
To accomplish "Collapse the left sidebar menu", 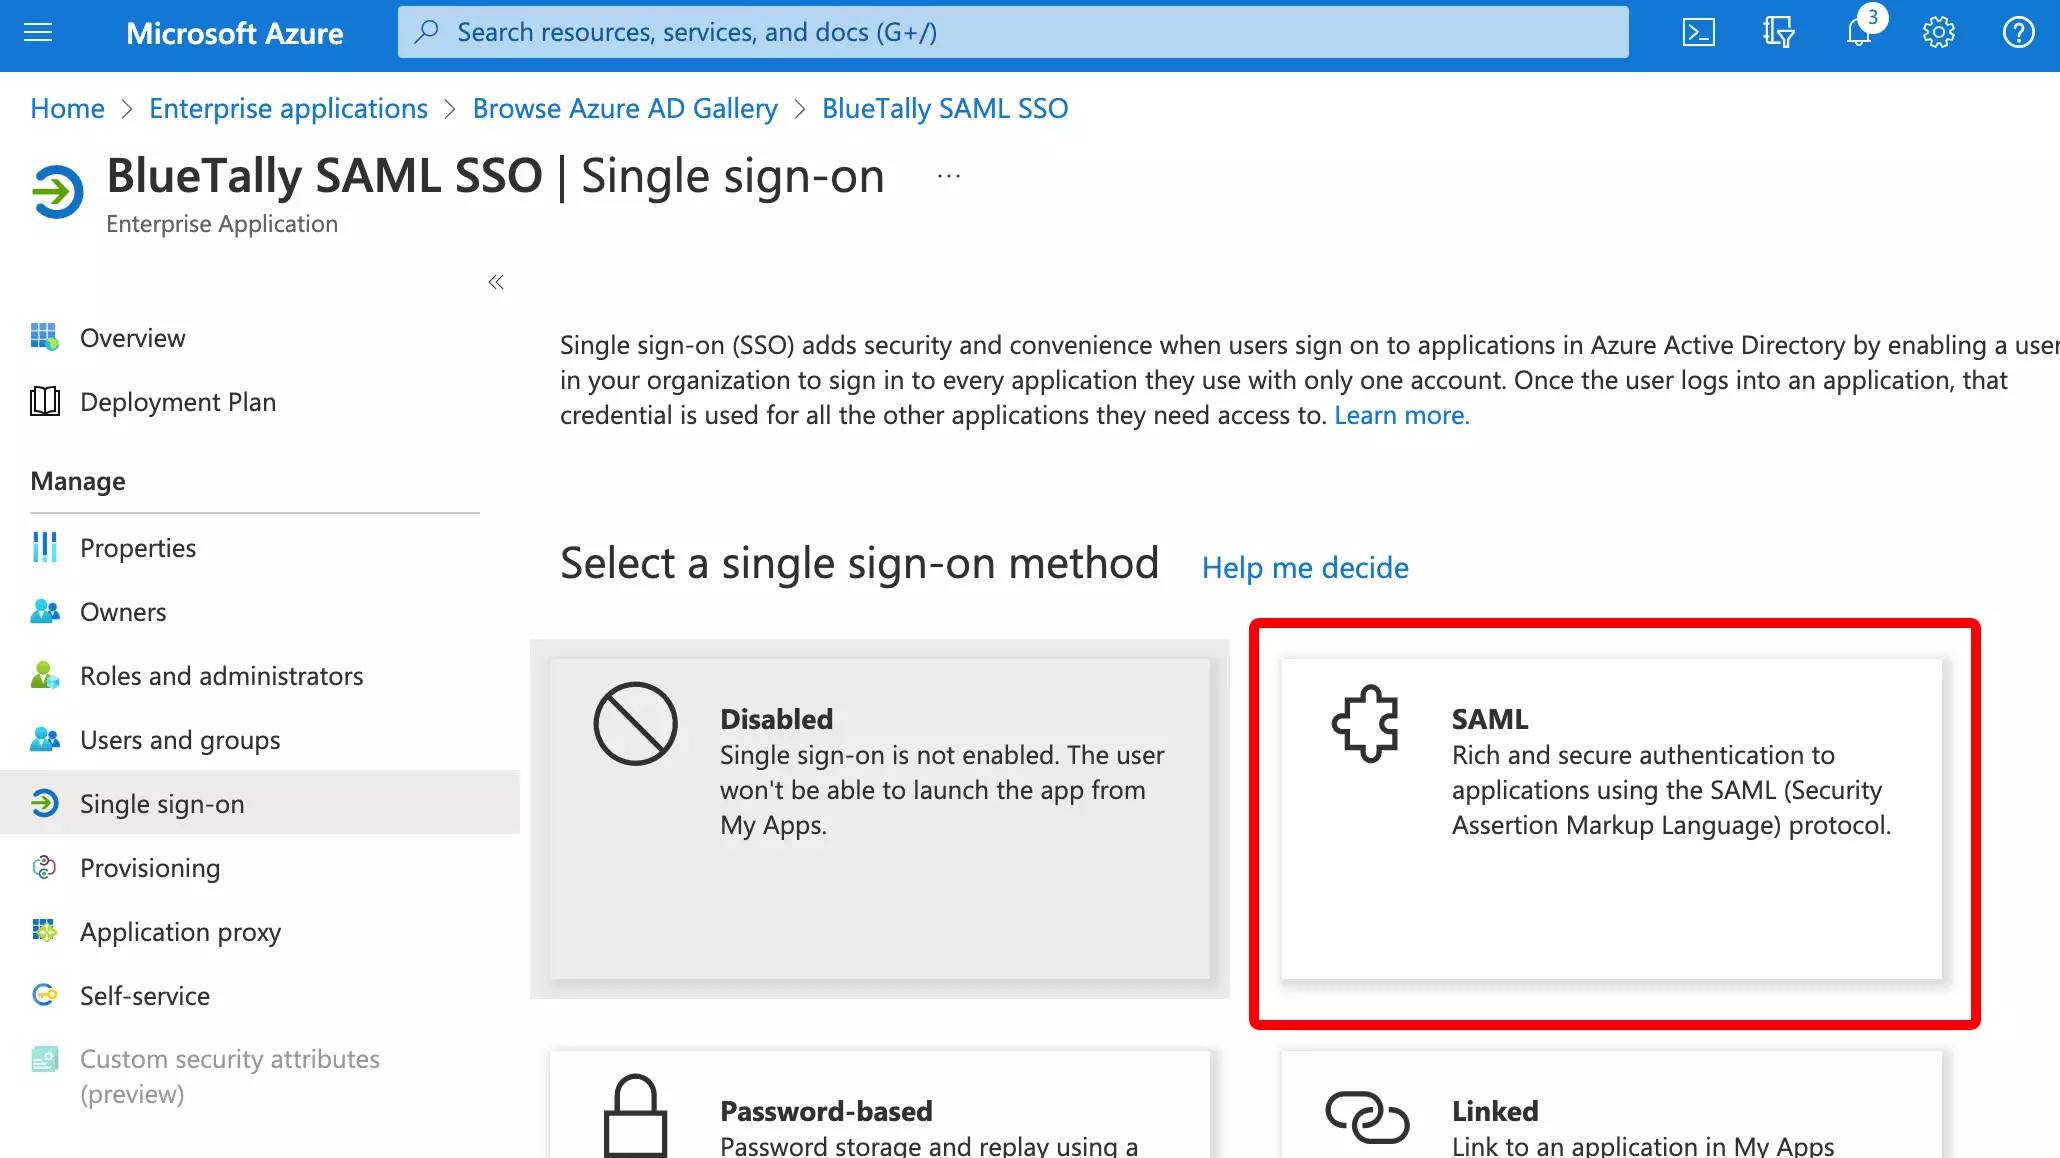I will [496, 282].
